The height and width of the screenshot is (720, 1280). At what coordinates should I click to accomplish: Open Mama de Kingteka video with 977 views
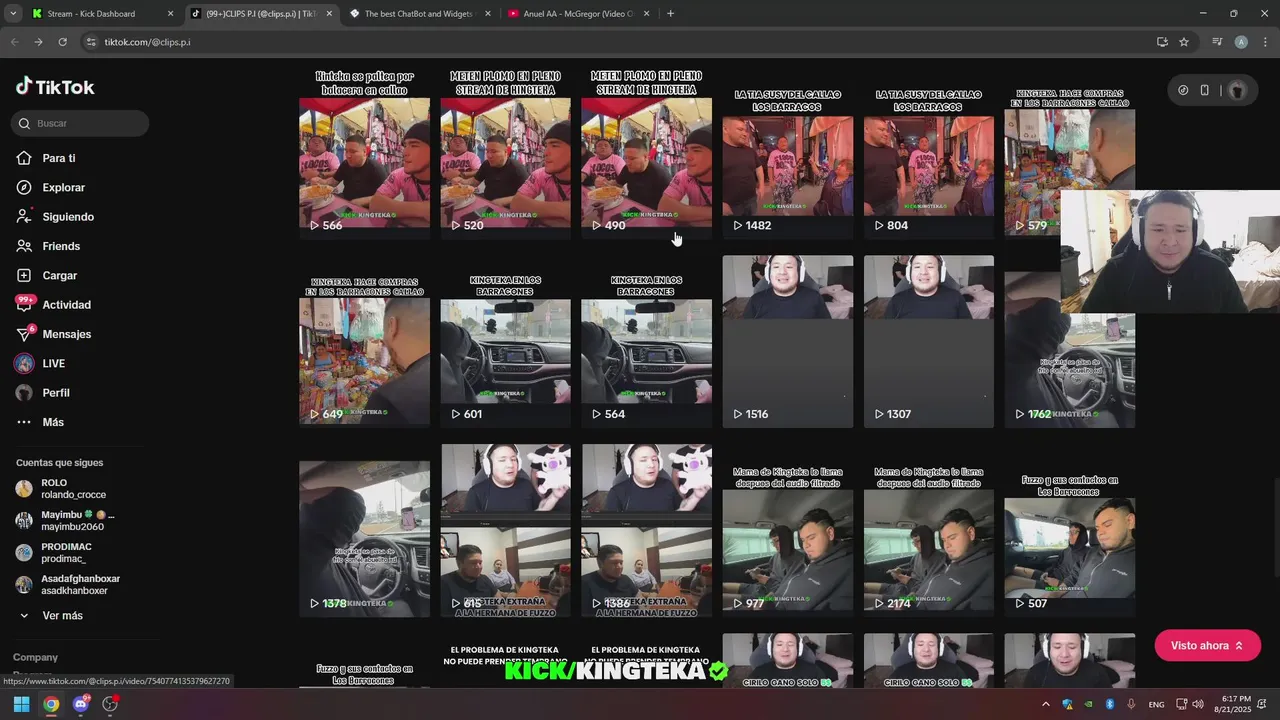pyautogui.click(x=787, y=530)
